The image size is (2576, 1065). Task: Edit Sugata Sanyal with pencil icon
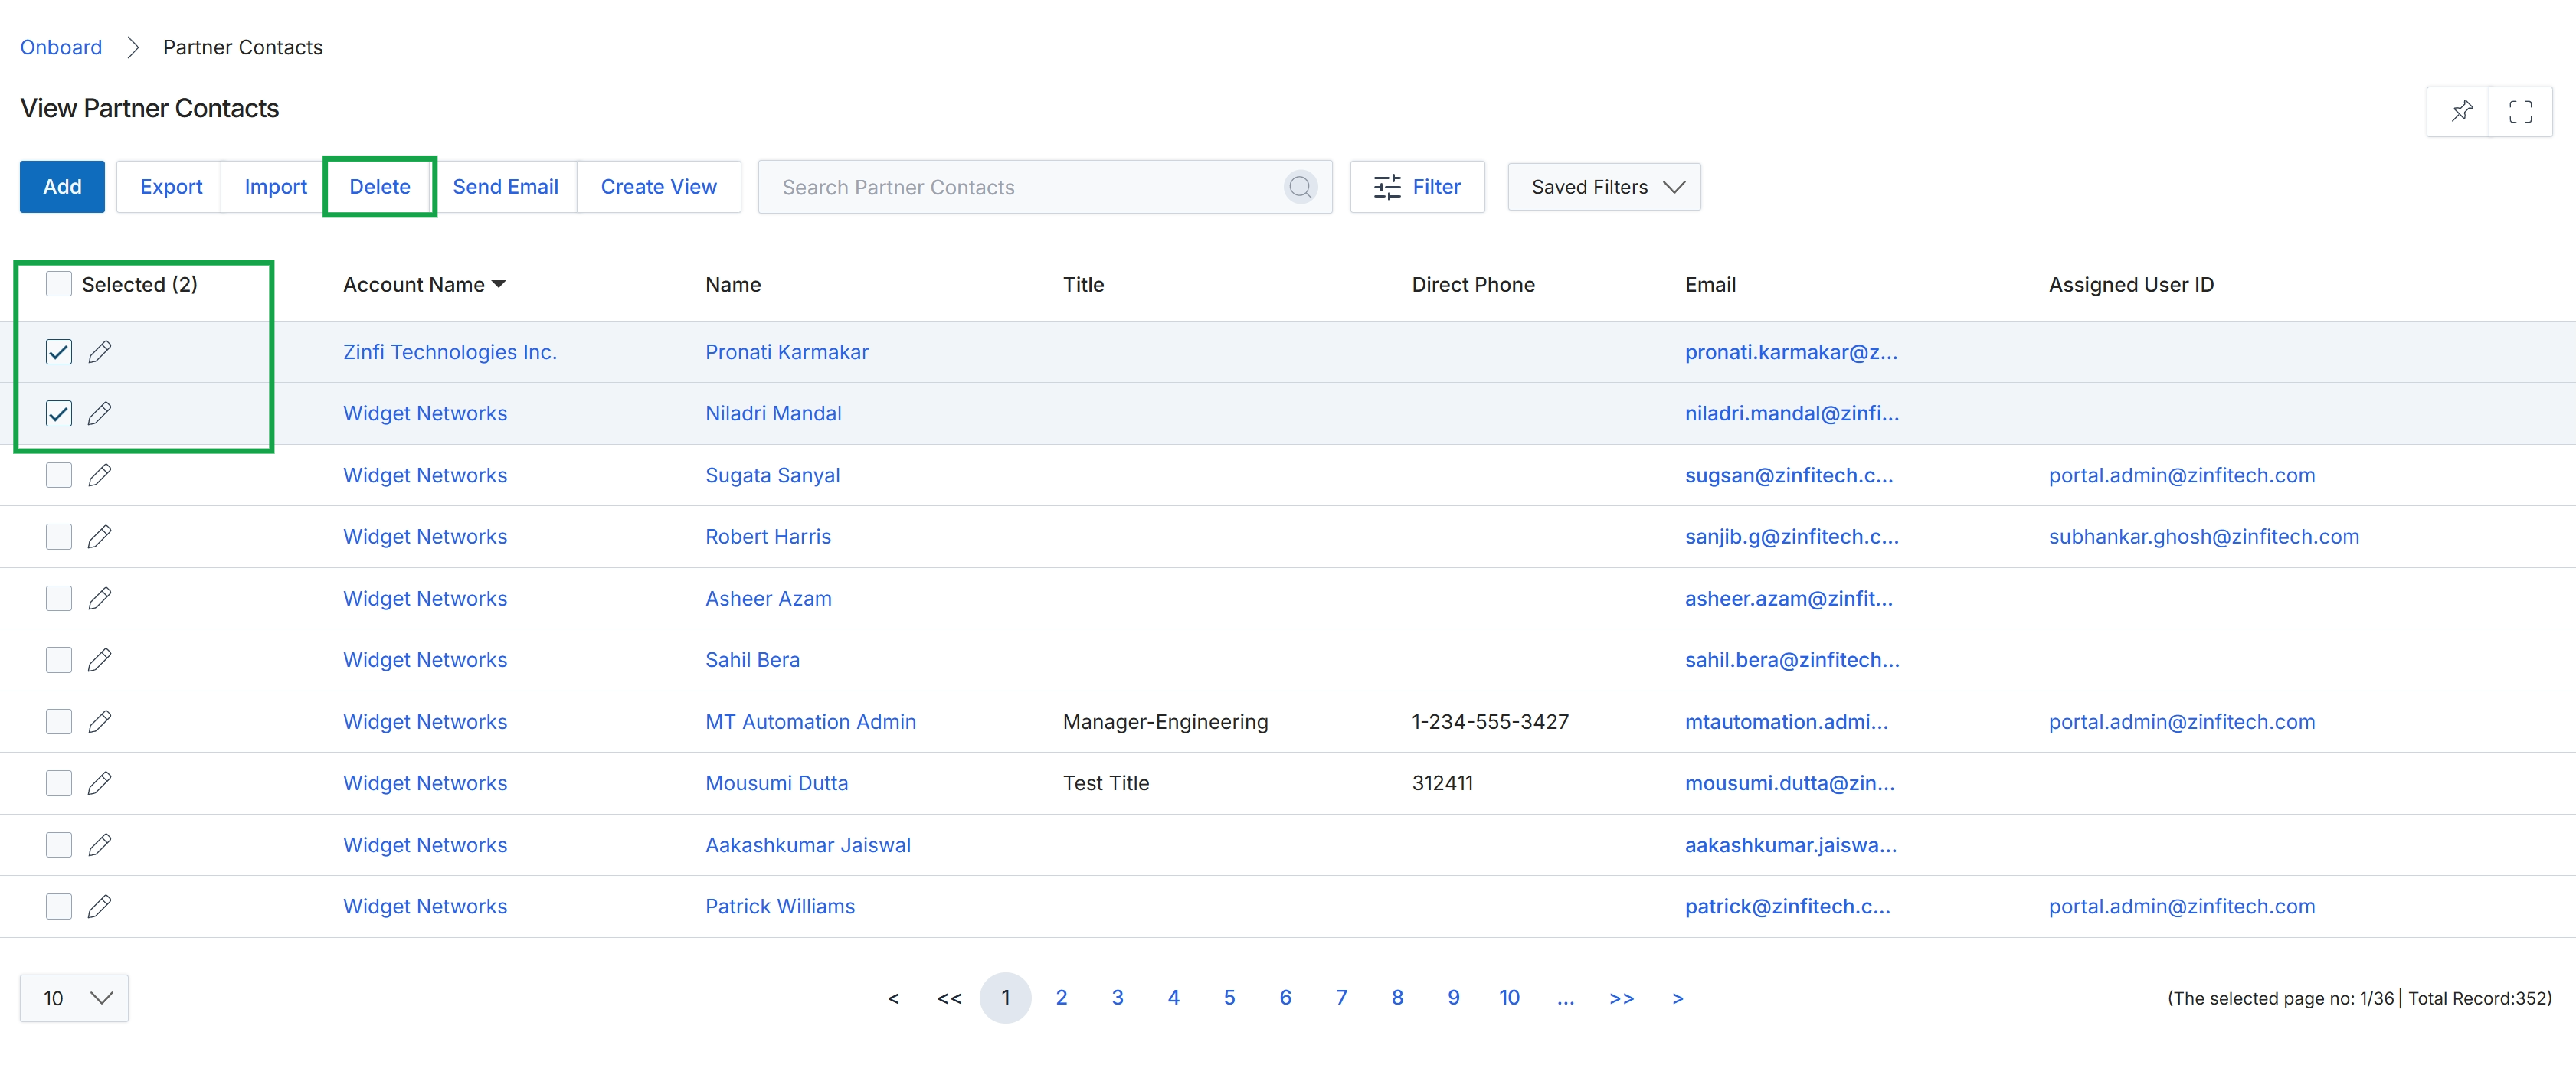click(99, 475)
